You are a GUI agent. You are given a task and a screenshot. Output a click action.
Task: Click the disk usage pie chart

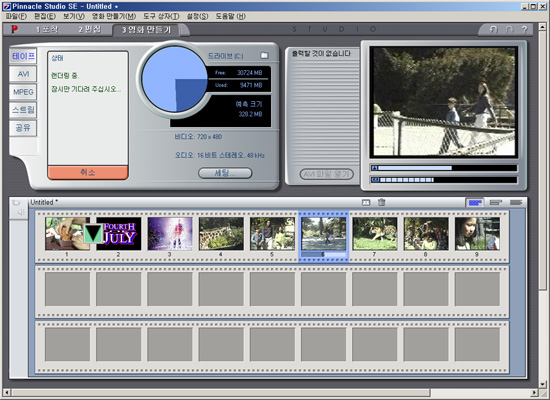pyautogui.click(x=174, y=79)
